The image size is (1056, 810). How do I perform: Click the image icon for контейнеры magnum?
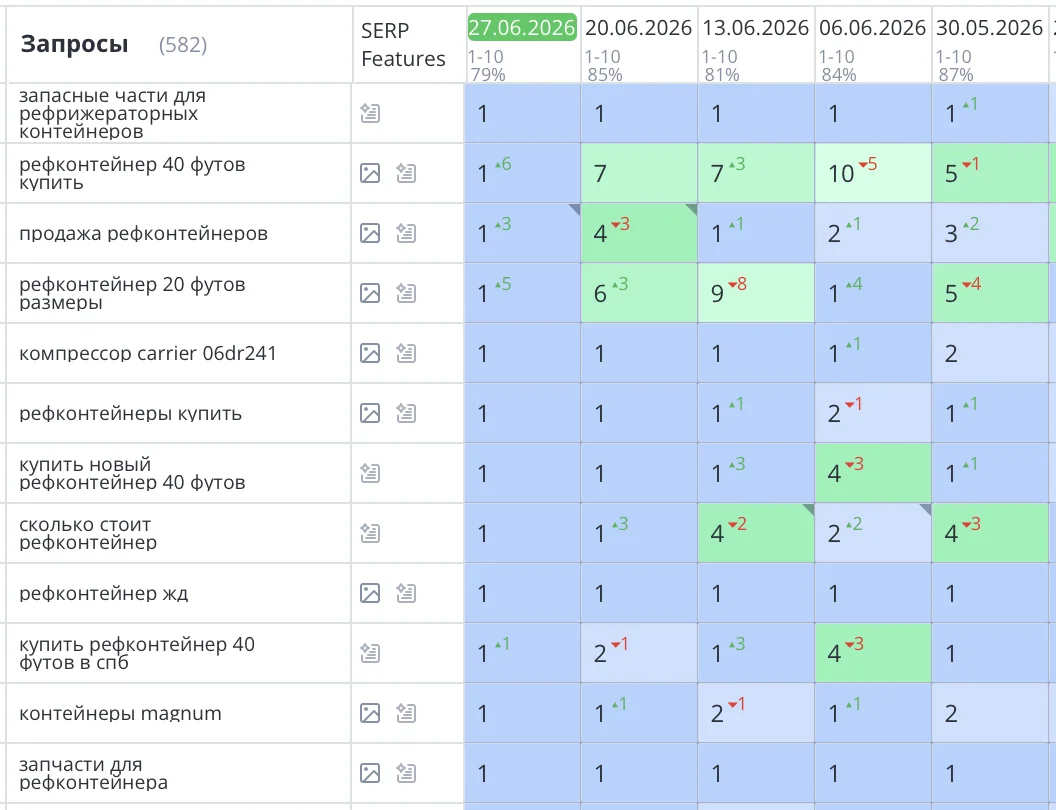coord(370,712)
